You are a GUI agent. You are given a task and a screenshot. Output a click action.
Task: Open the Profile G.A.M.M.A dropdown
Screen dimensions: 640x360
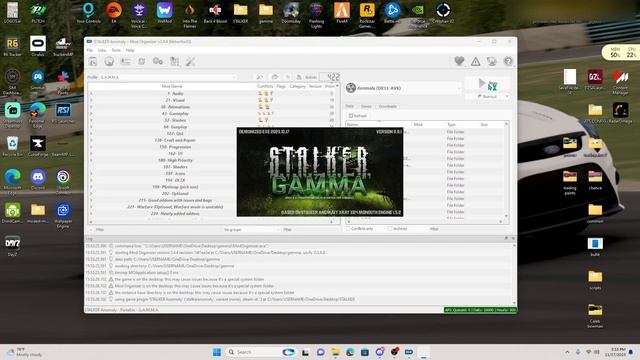point(169,77)
